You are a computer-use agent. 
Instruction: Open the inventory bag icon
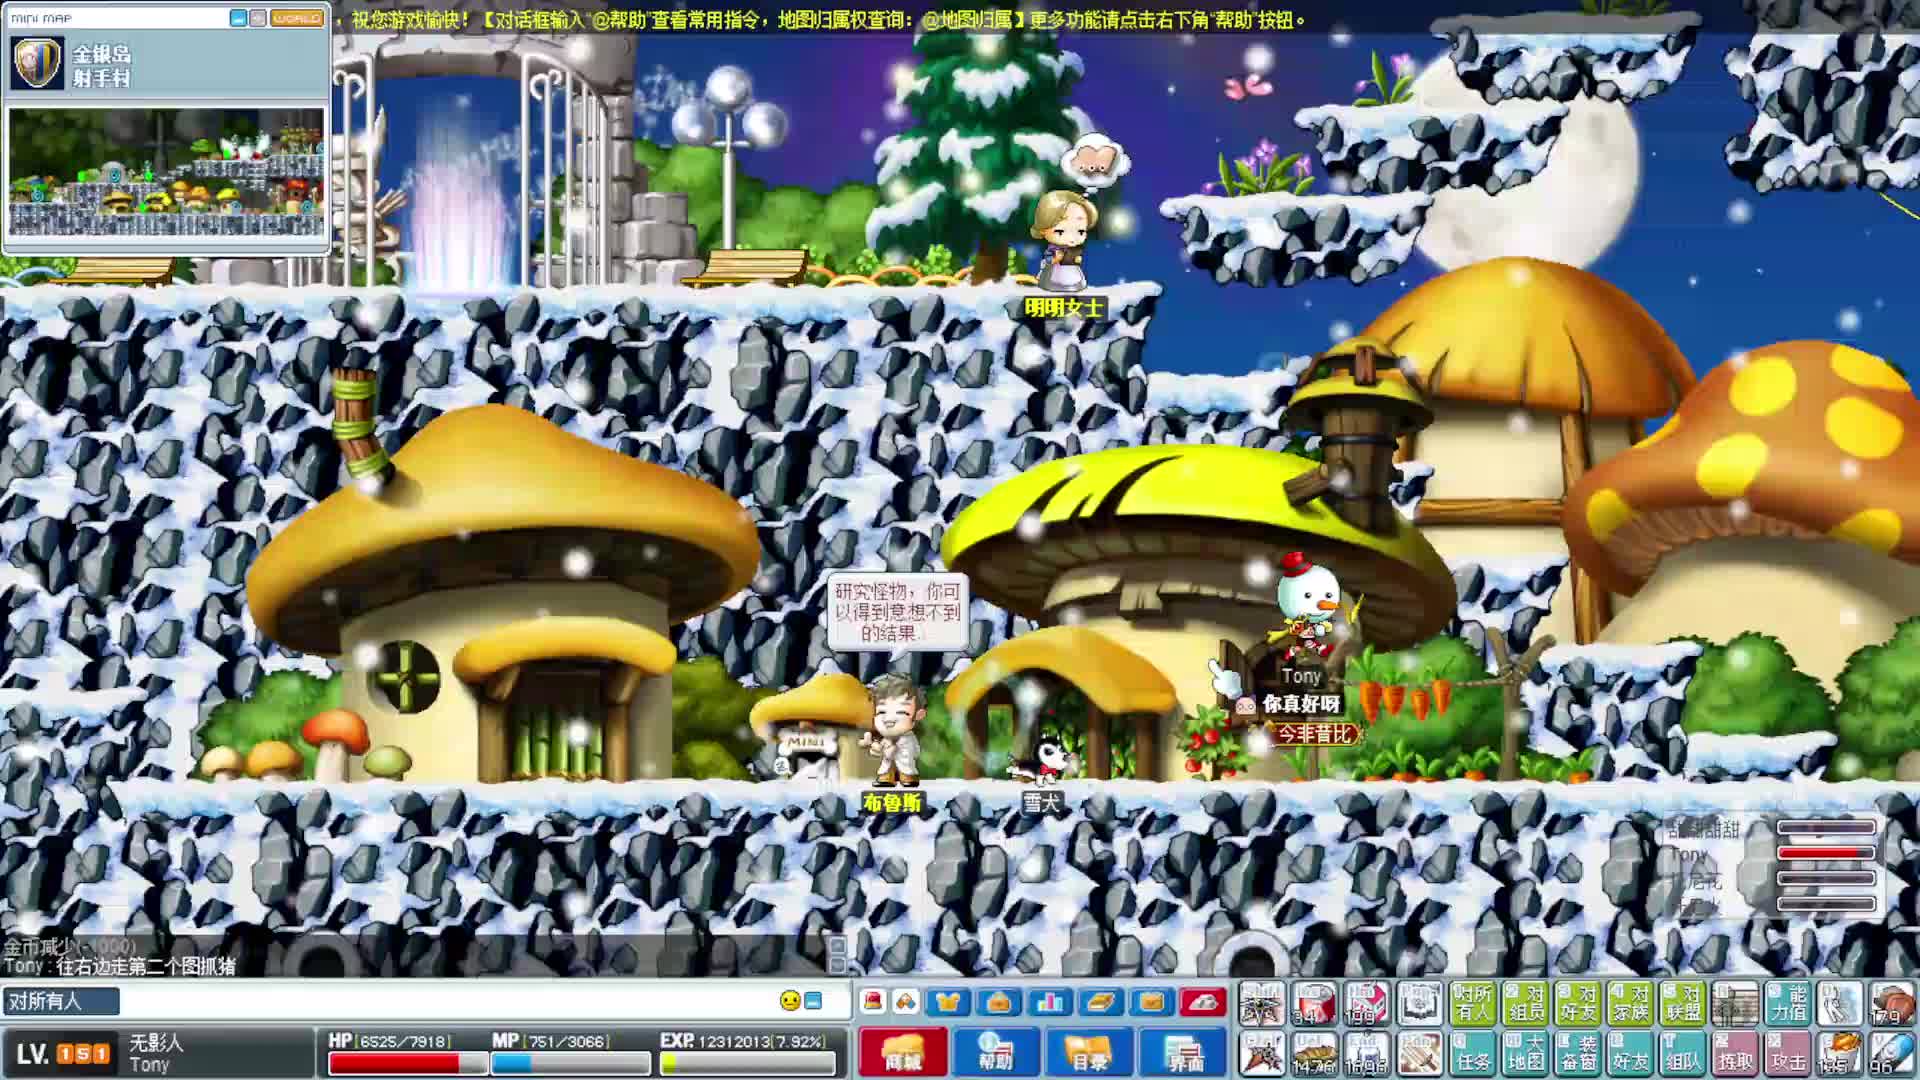click(998, 1002)
